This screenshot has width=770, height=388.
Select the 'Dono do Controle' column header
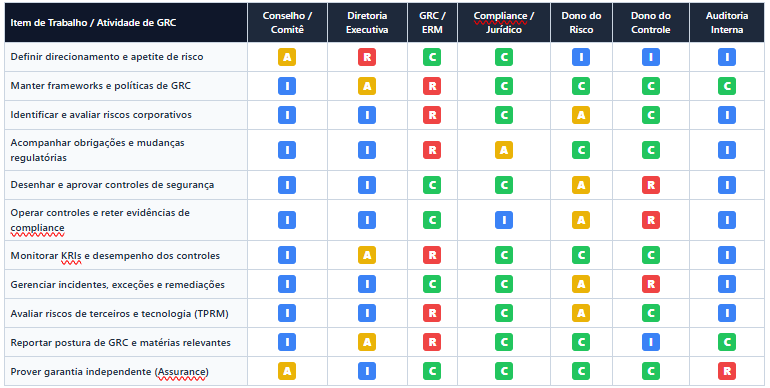pyautogui.click(x=651, y=23)
